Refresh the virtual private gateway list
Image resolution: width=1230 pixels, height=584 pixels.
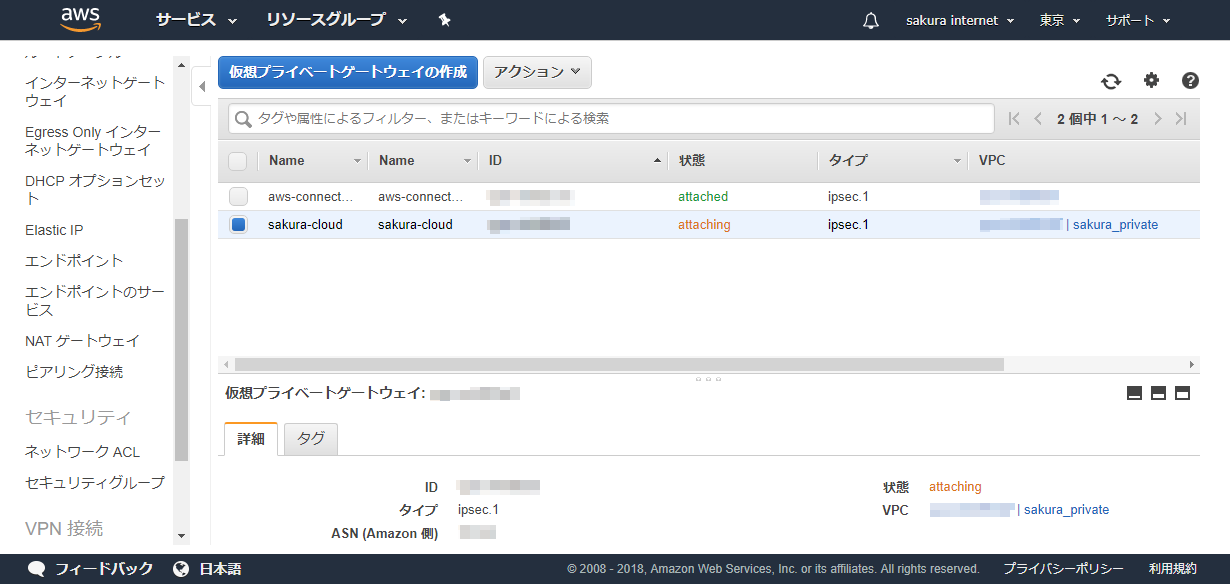pos(1111,81)
